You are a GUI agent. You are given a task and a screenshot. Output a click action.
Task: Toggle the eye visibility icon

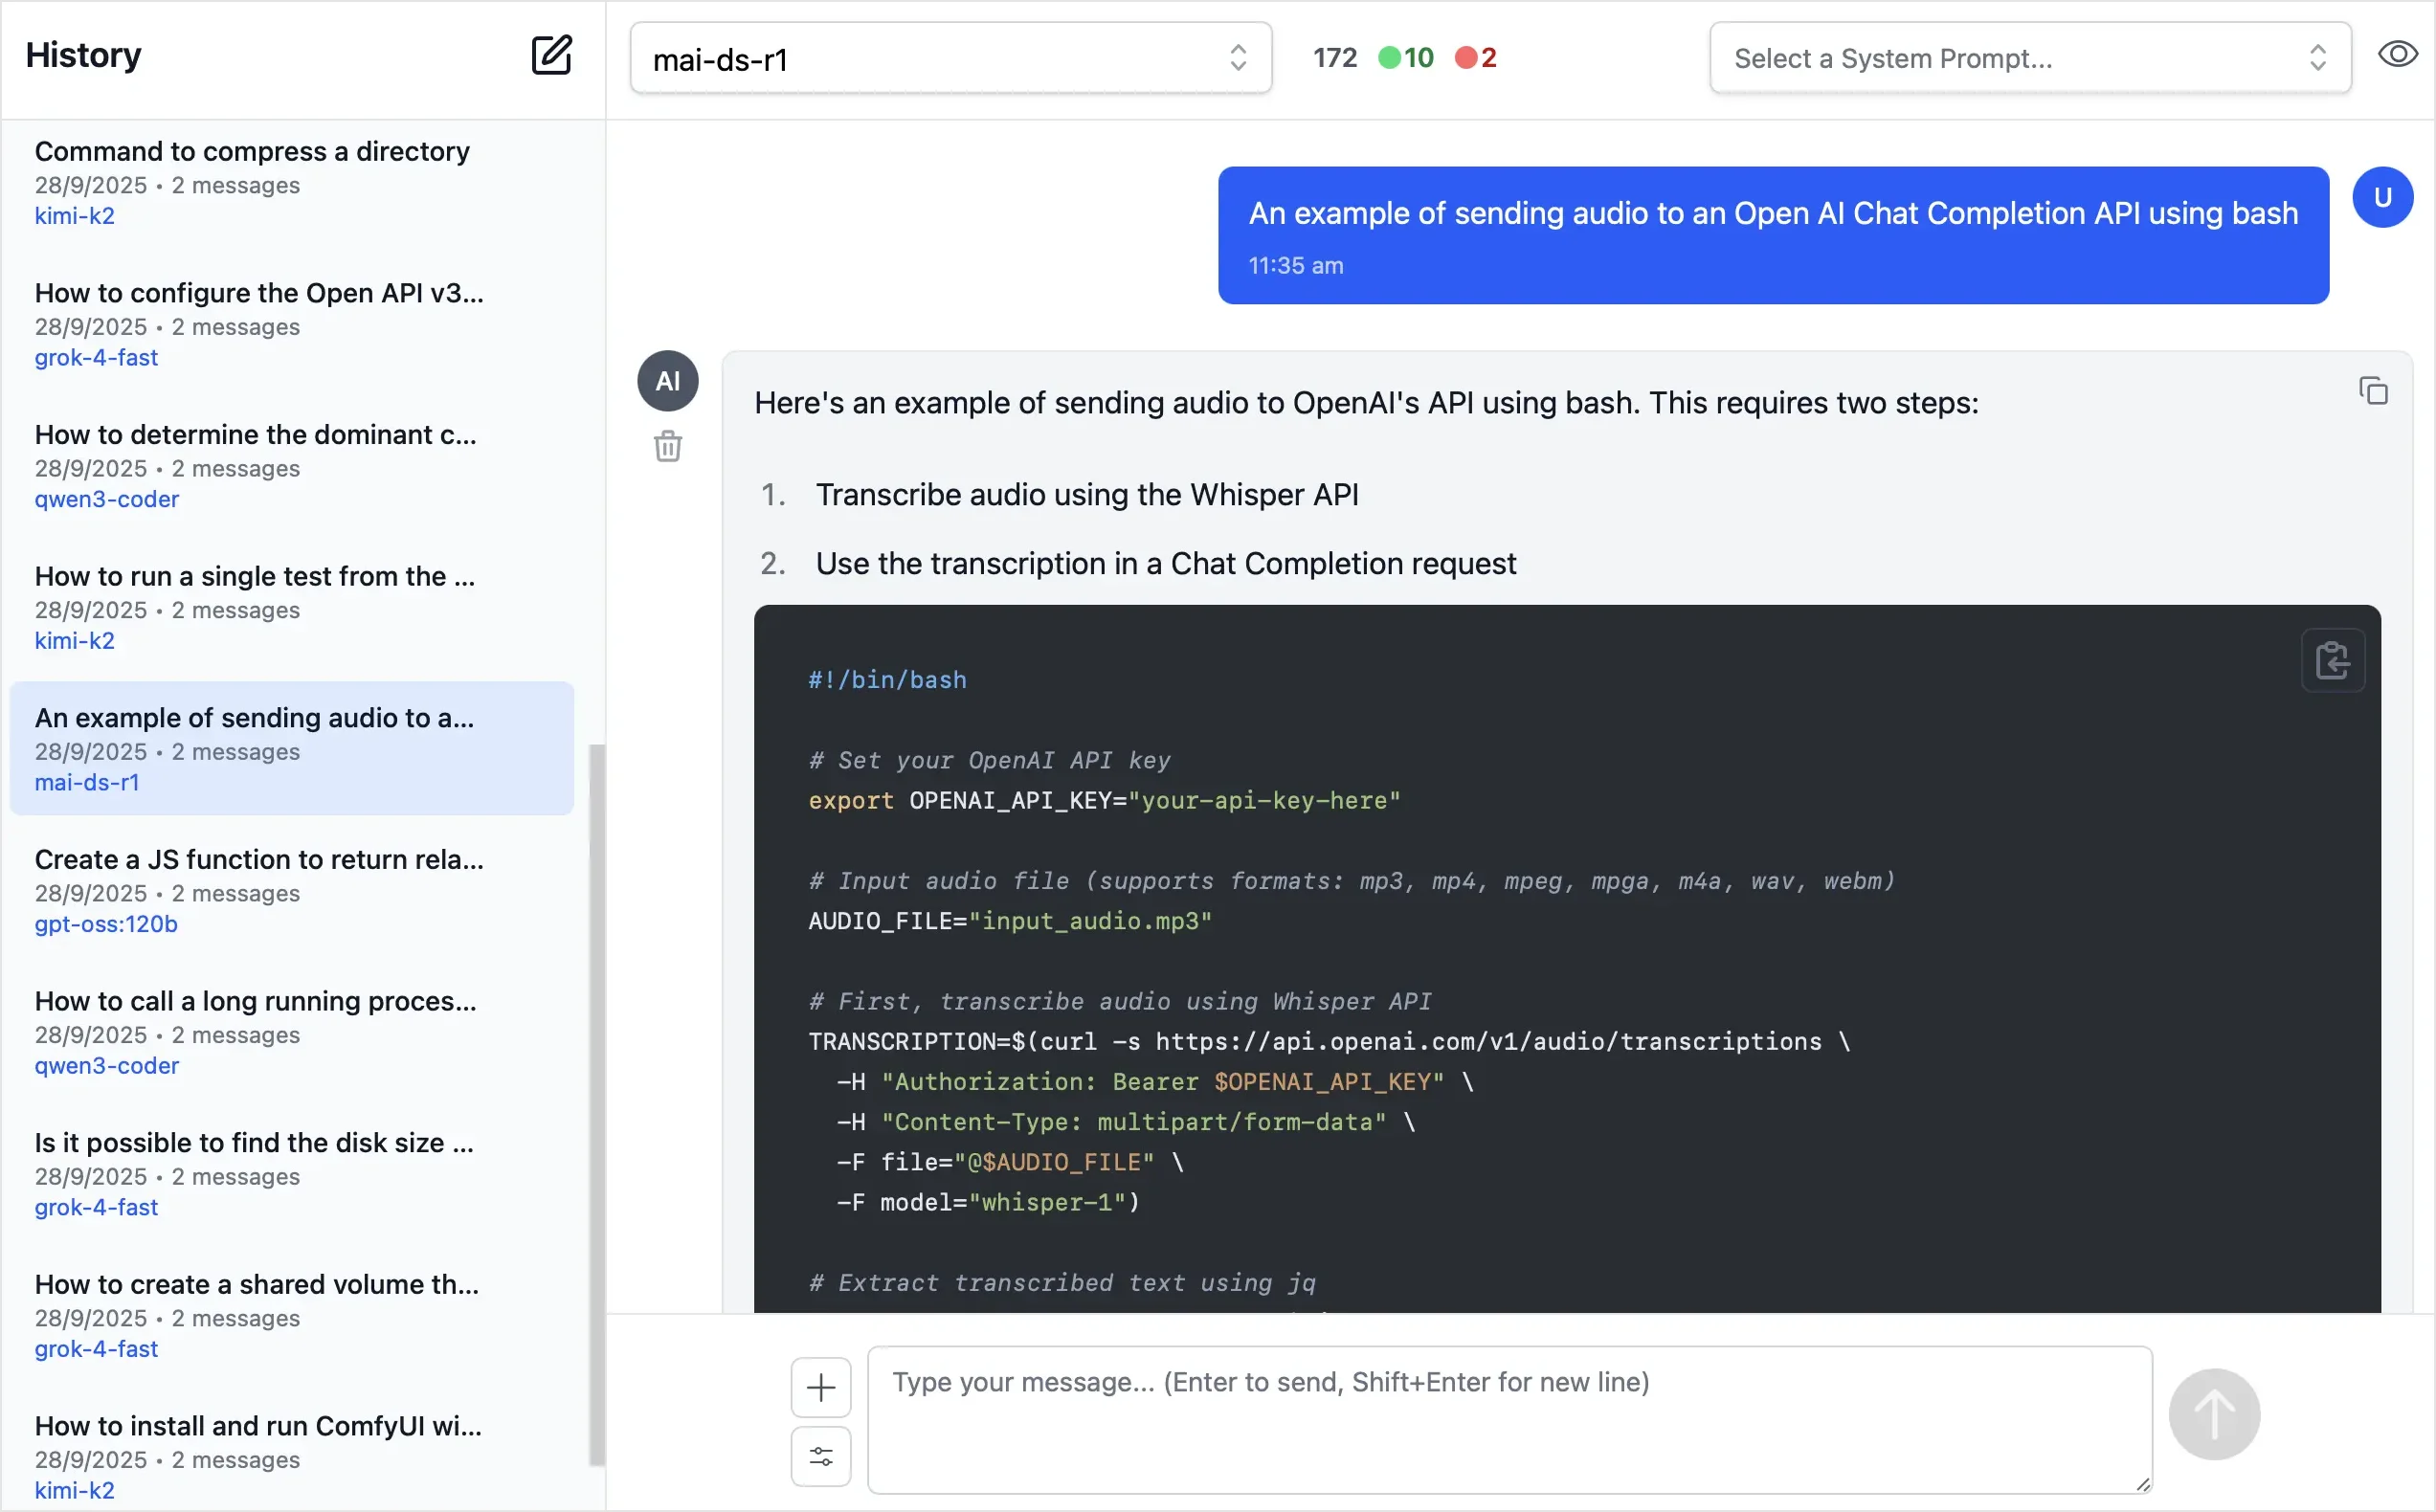click(2397, 55)
